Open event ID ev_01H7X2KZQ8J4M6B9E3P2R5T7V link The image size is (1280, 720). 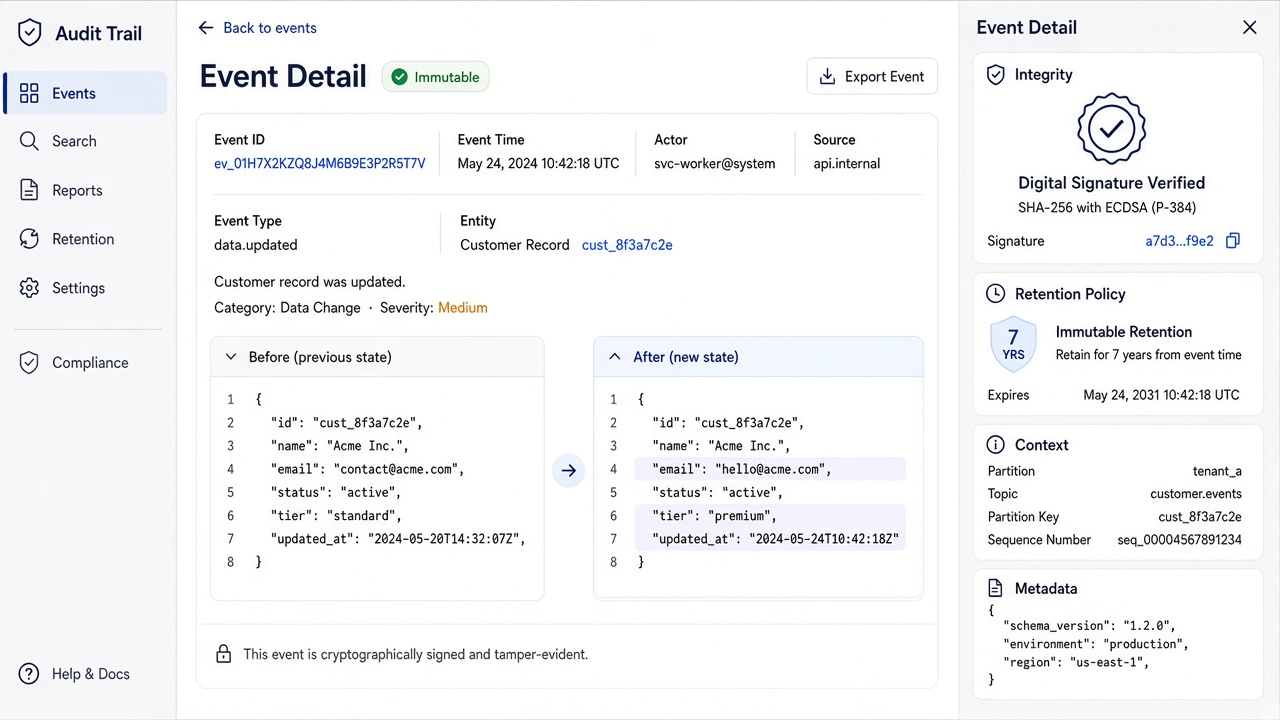pyautogui.click(x=320, y=164)
